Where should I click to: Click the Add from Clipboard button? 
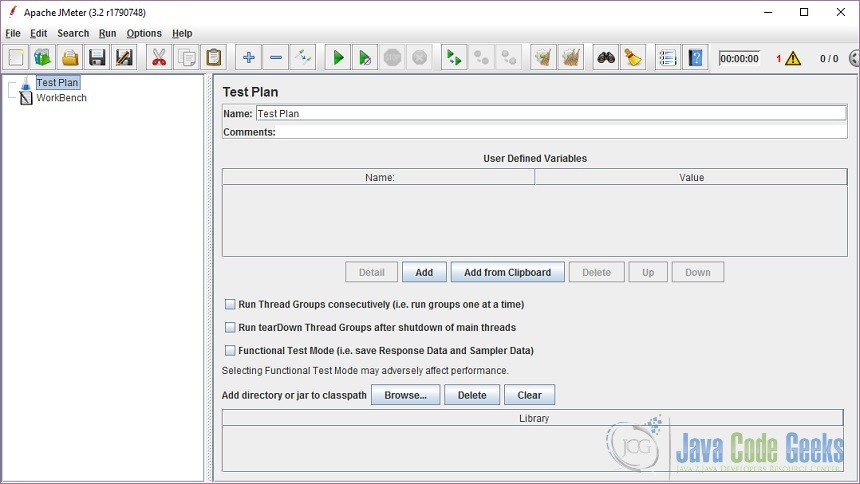[507, 272]
